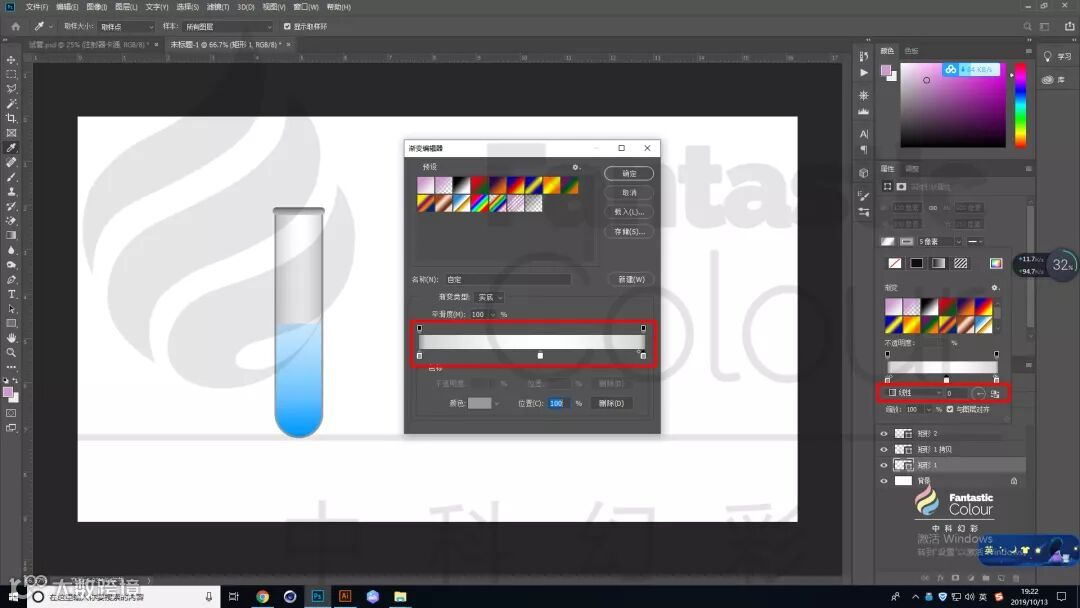
Task: Hide the 矩形 1 拷贝 layer
Action: coord(884,450)
